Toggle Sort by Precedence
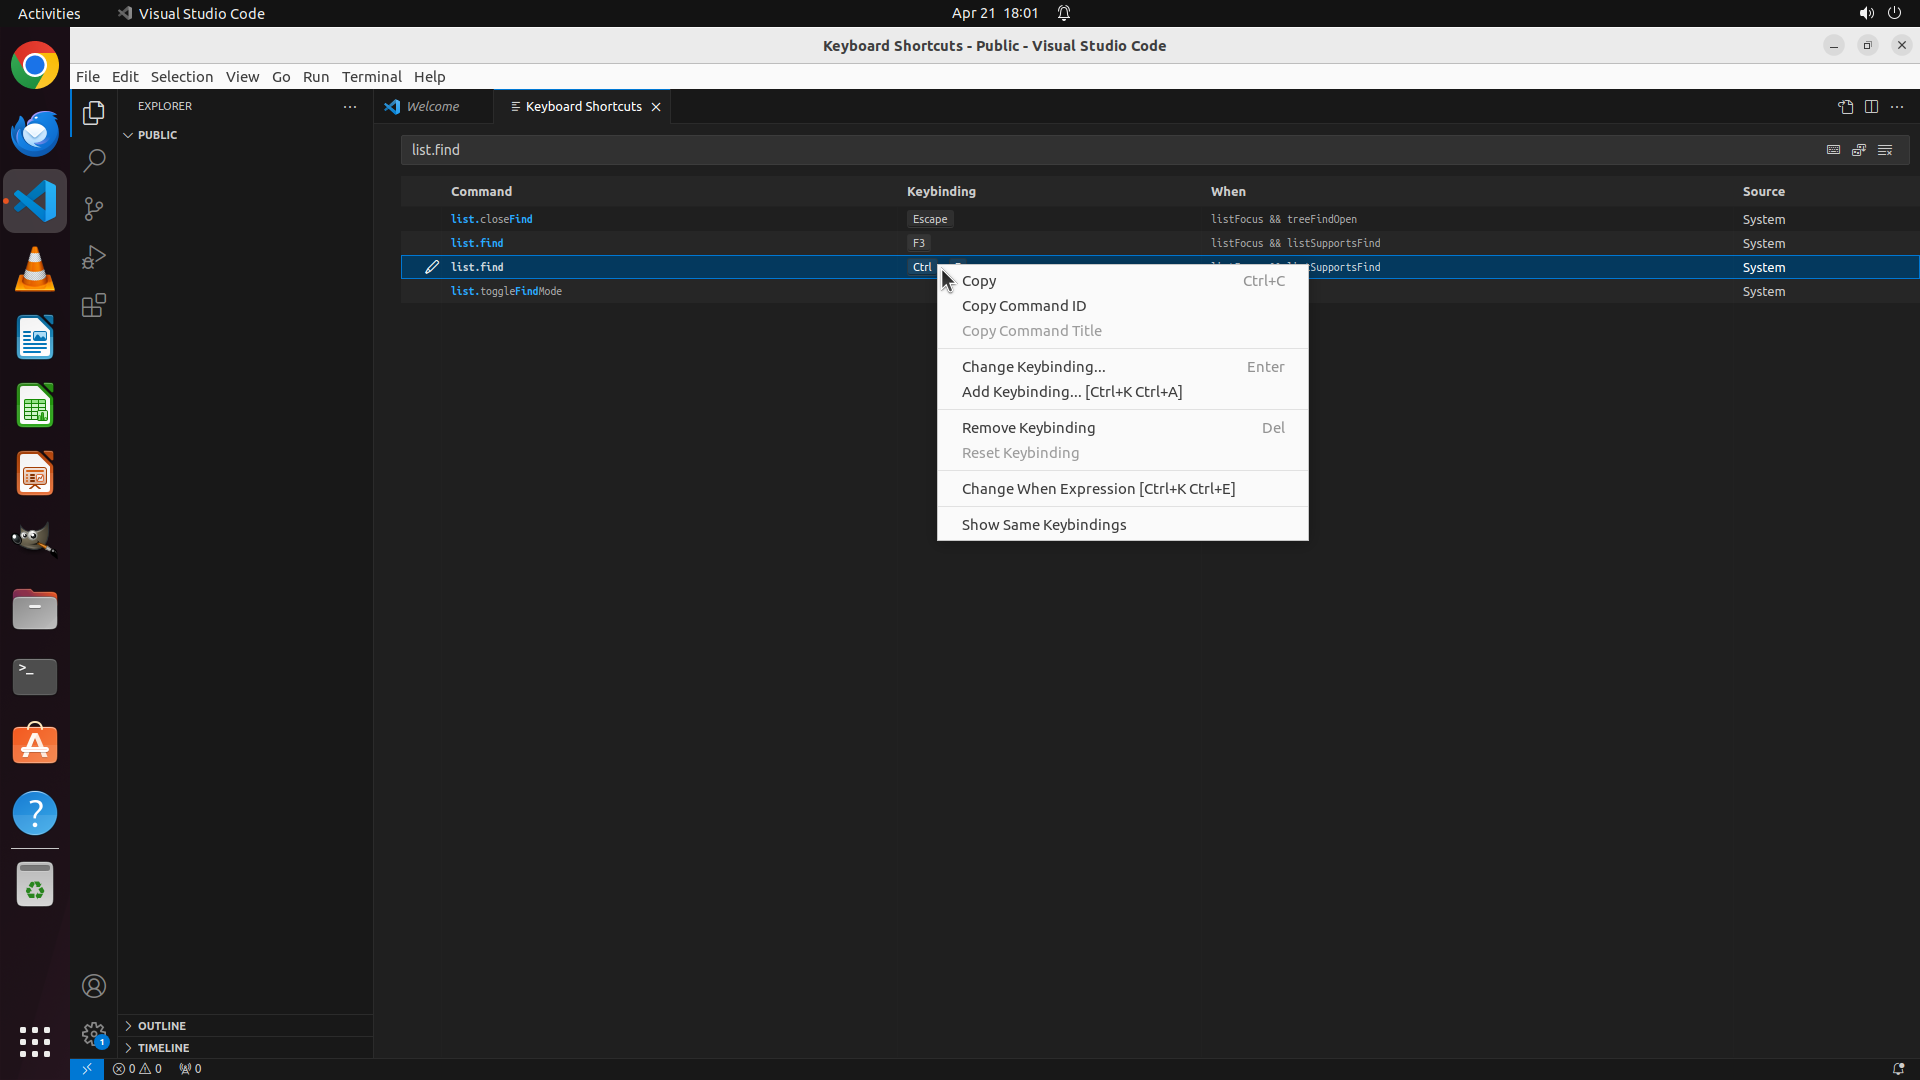This screenshot has height=1080, width=1920. click(1859, 150)
